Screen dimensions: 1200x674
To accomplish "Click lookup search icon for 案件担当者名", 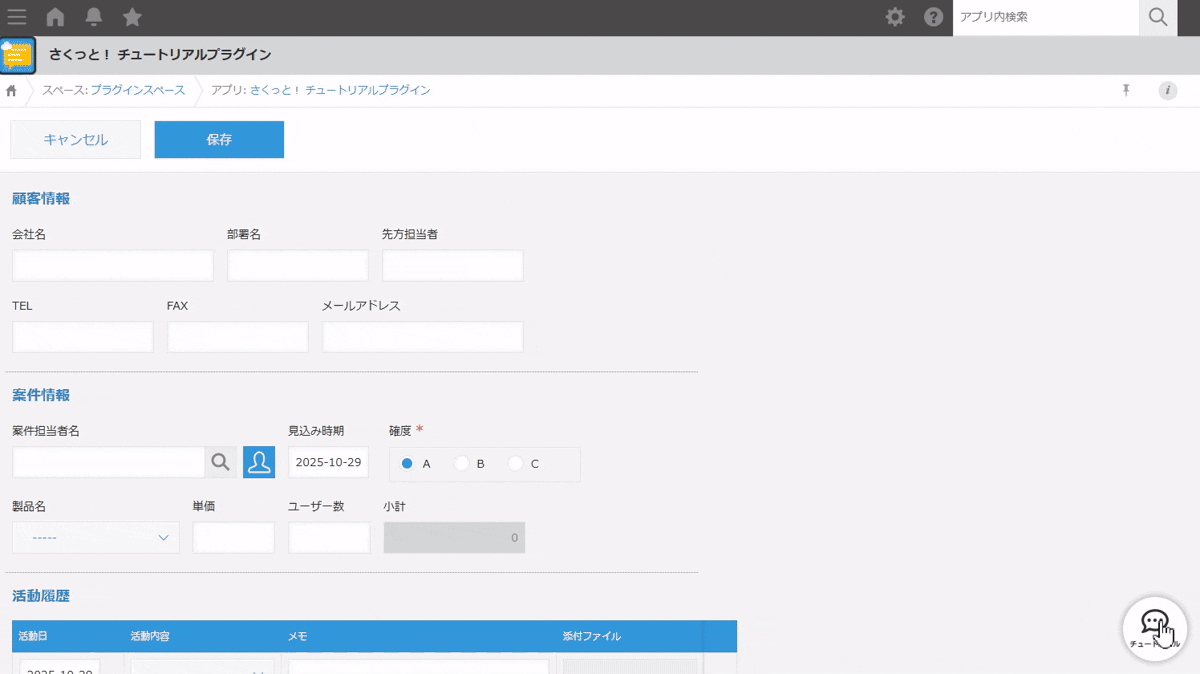I will click(221, 462).
